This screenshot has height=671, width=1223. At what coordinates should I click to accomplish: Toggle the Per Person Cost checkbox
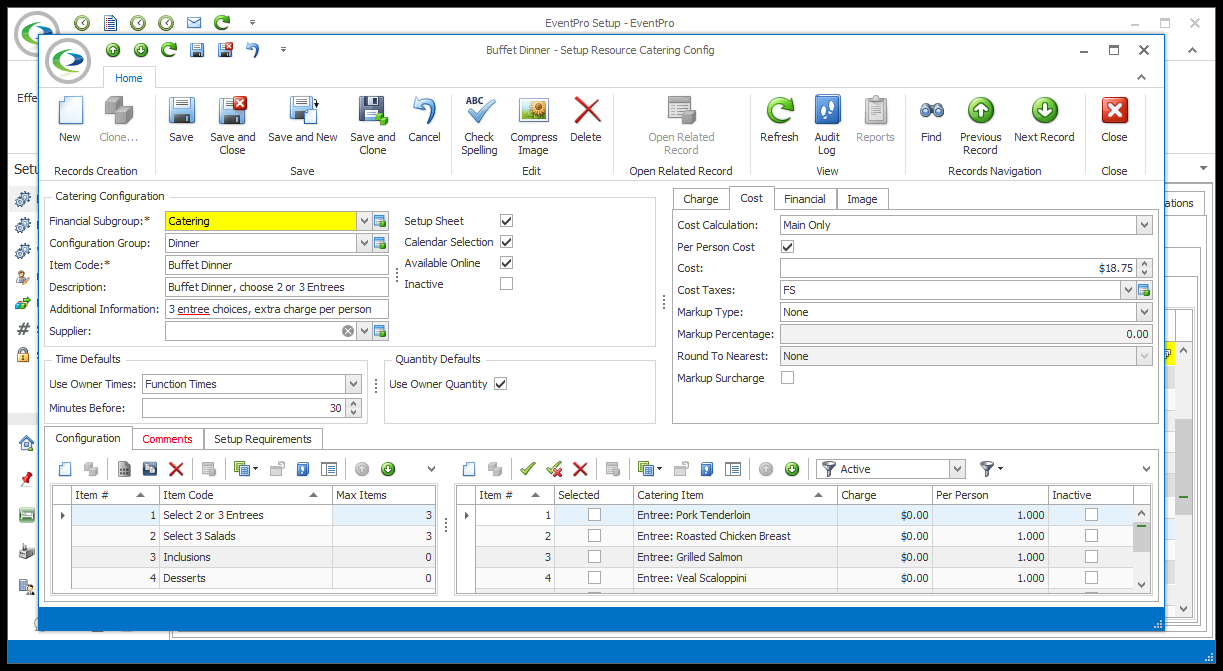point(787,247)
